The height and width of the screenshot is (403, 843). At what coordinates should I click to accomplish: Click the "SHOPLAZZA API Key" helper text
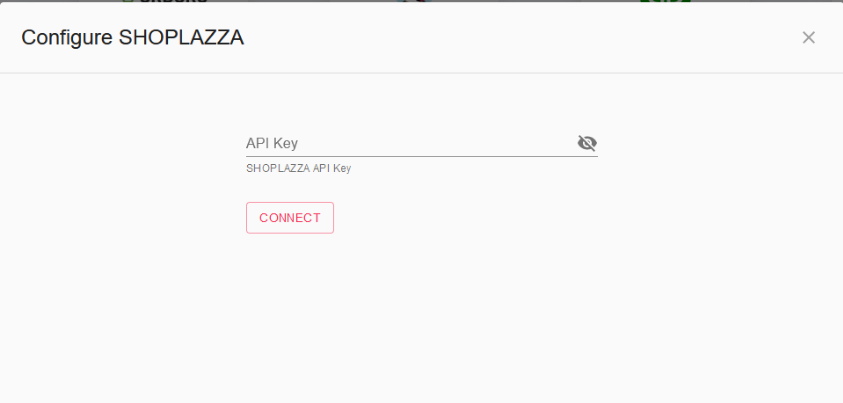(298, 168)
